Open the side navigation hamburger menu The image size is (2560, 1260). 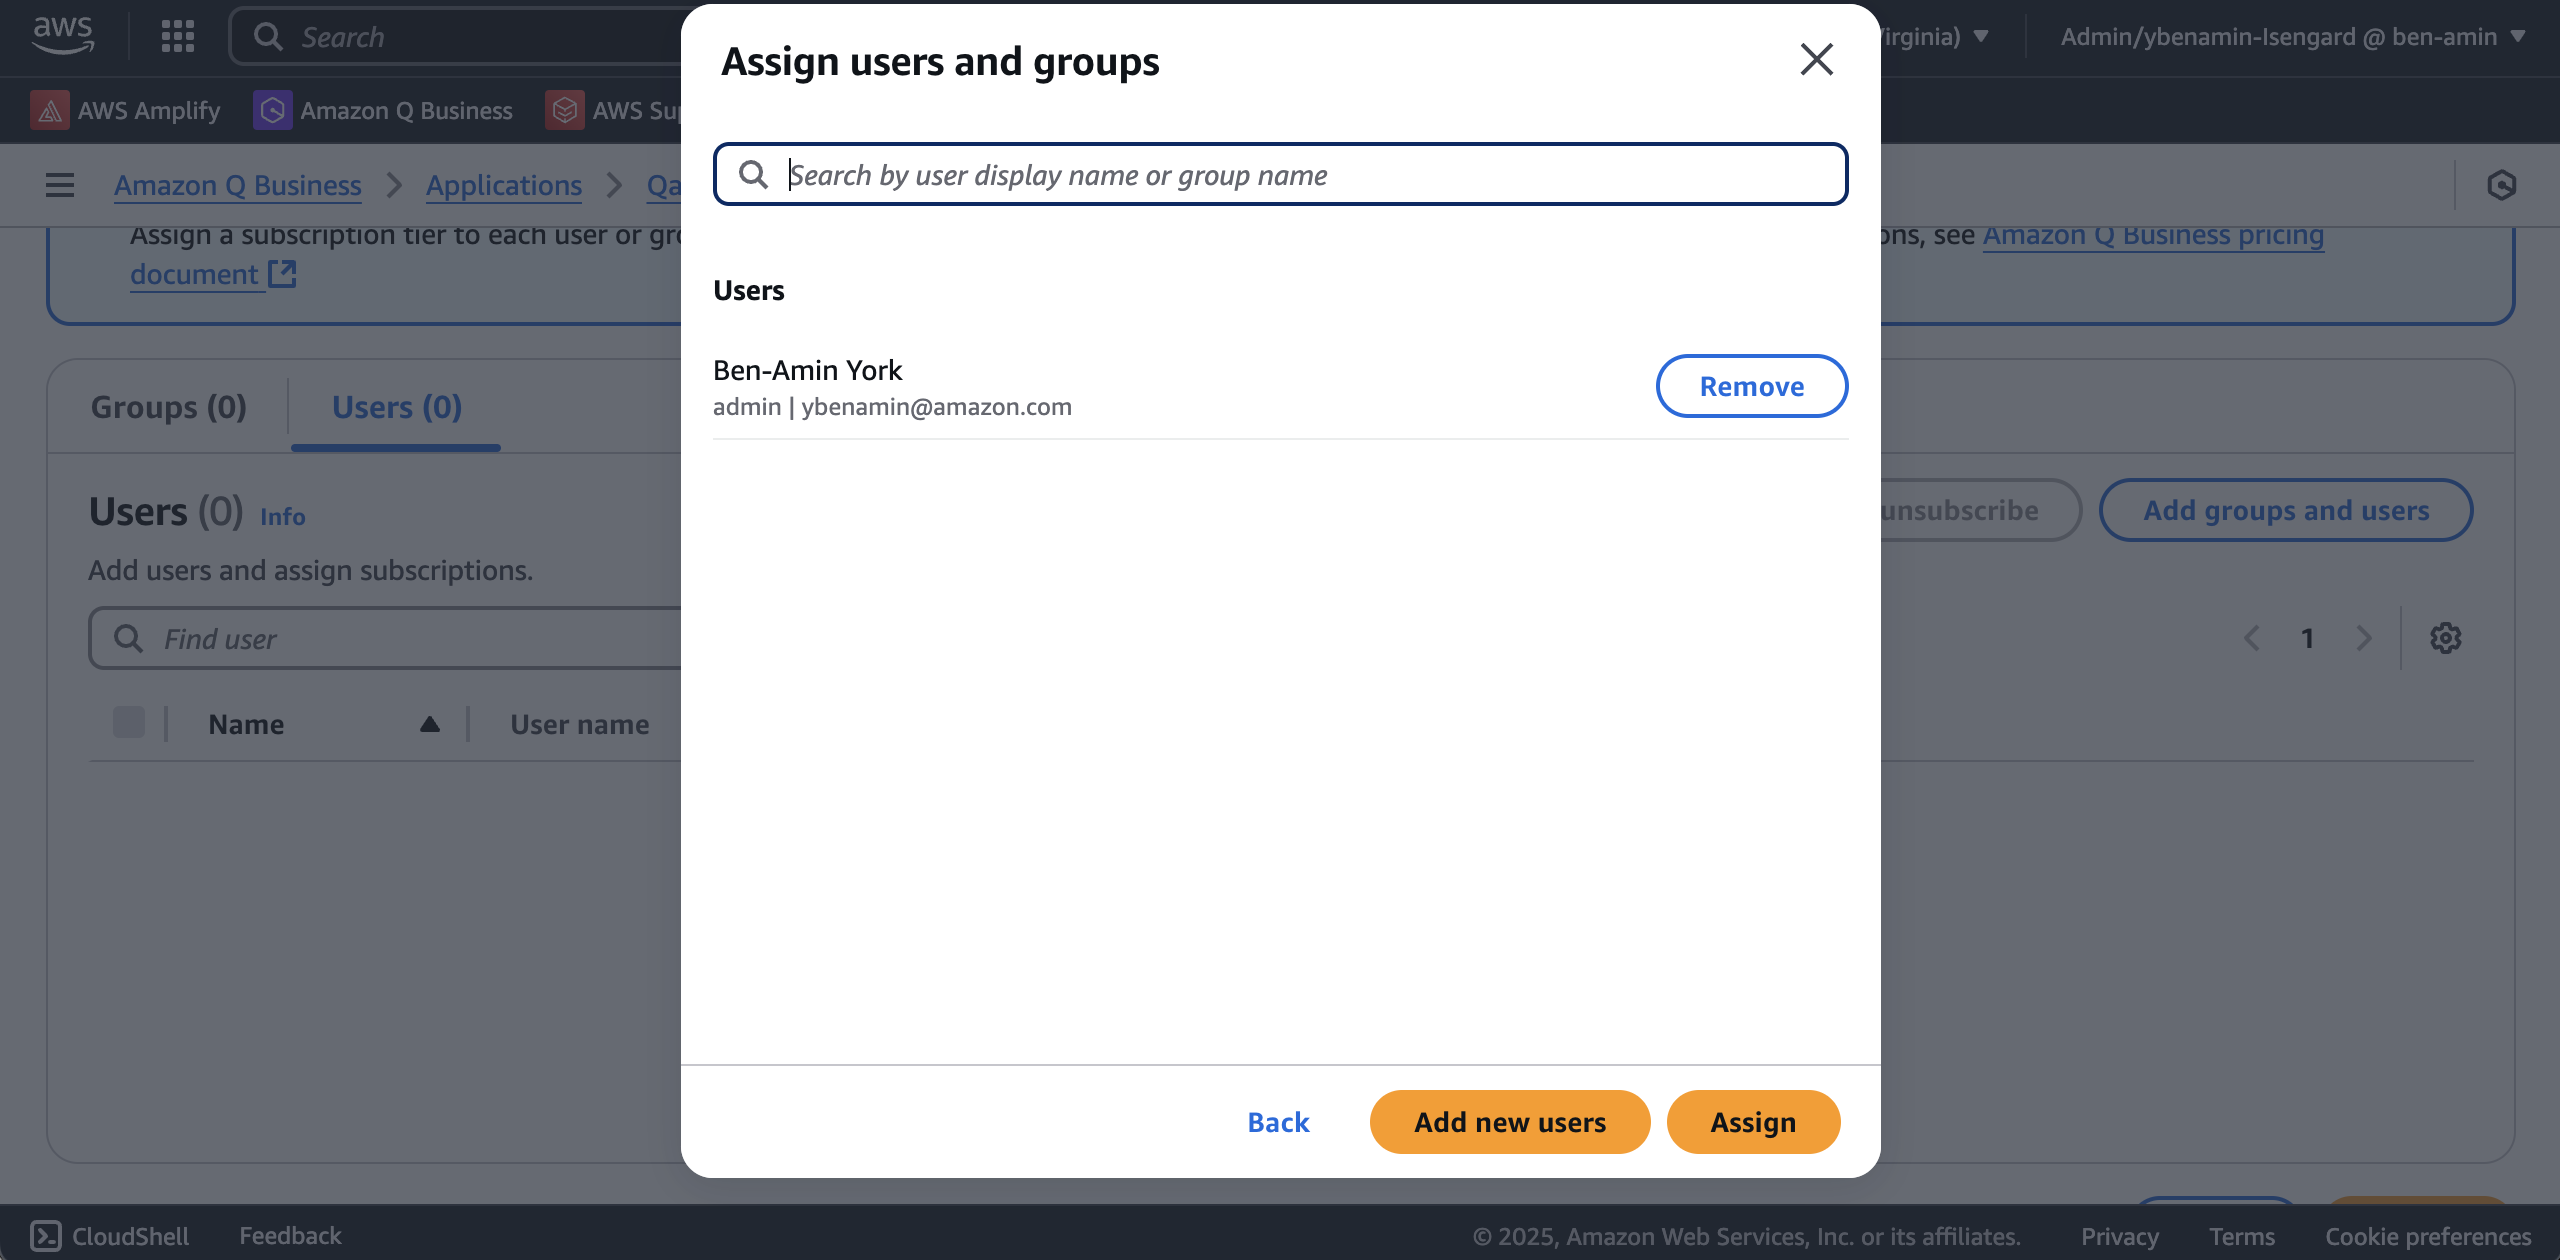click(x=59, y=184)
